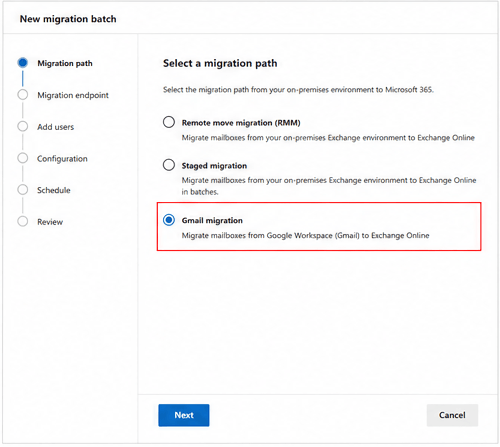
Task: Click the Staged migration label
Action: point(214,166)
